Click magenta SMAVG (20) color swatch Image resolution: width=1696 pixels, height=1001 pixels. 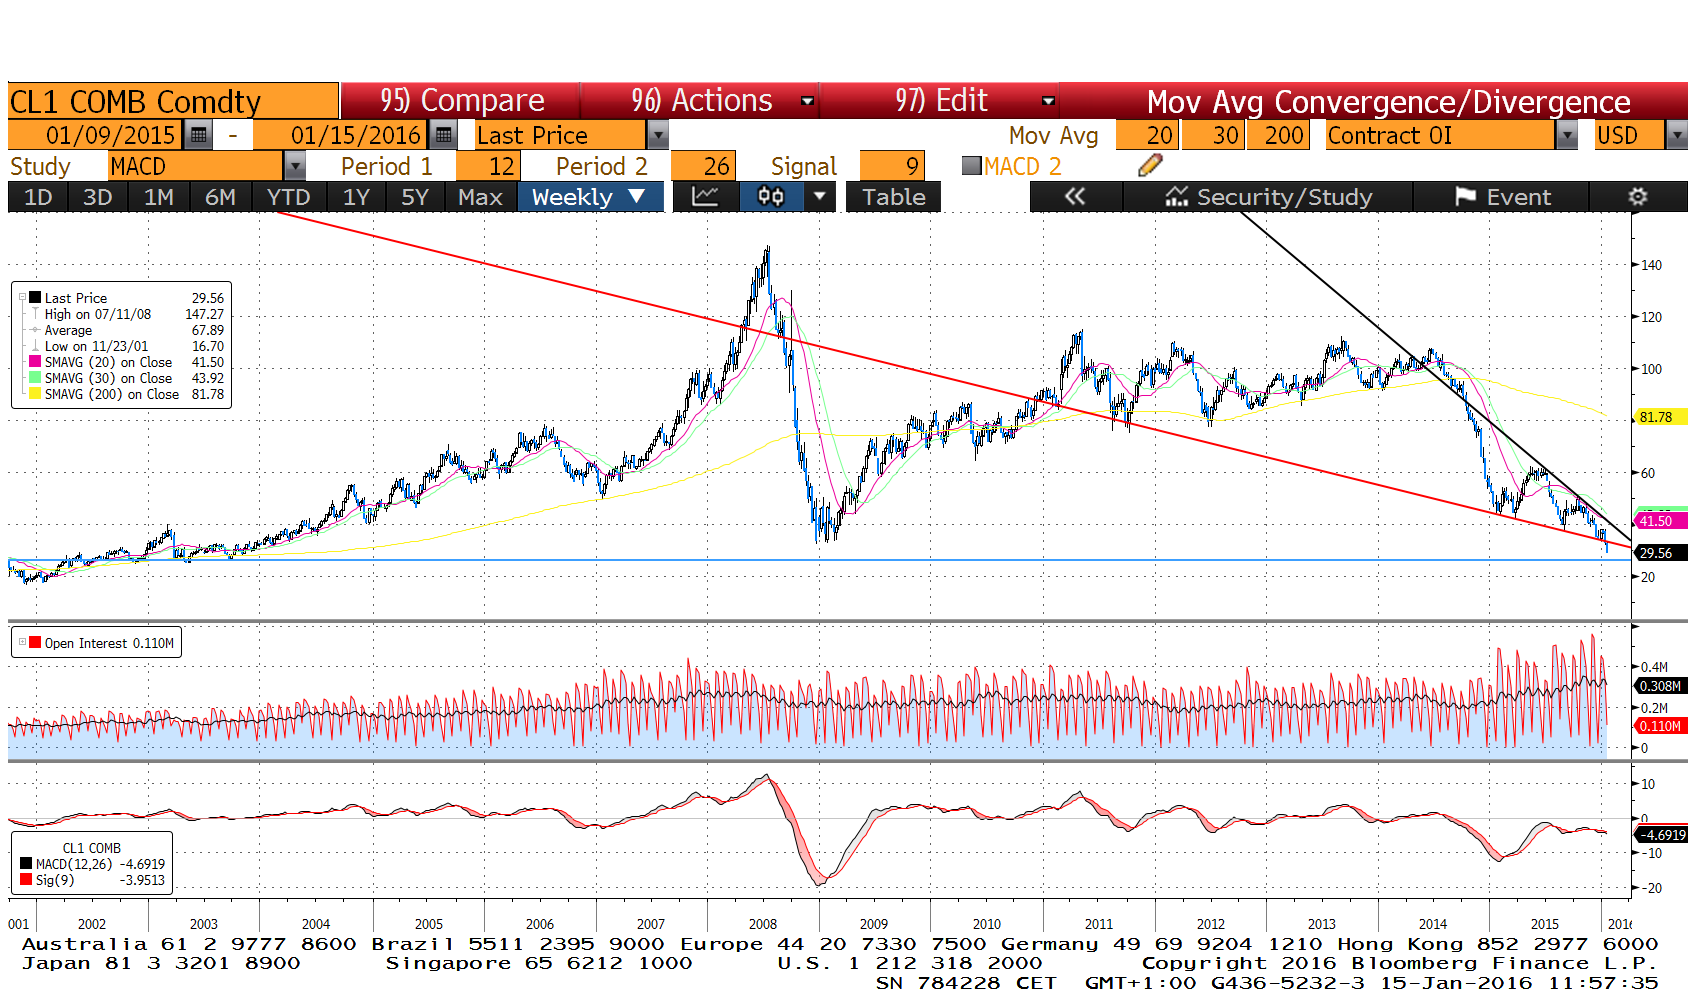[35, 361]
